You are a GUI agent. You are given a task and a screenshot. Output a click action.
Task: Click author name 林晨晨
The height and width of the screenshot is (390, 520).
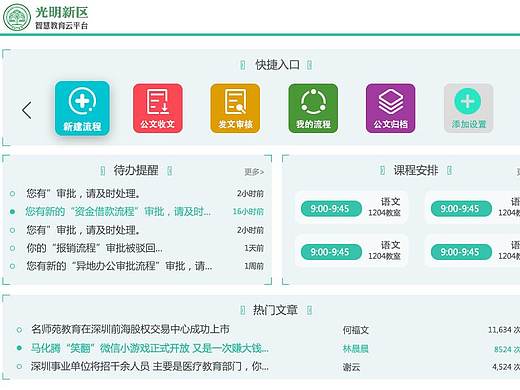coord(356,349)
